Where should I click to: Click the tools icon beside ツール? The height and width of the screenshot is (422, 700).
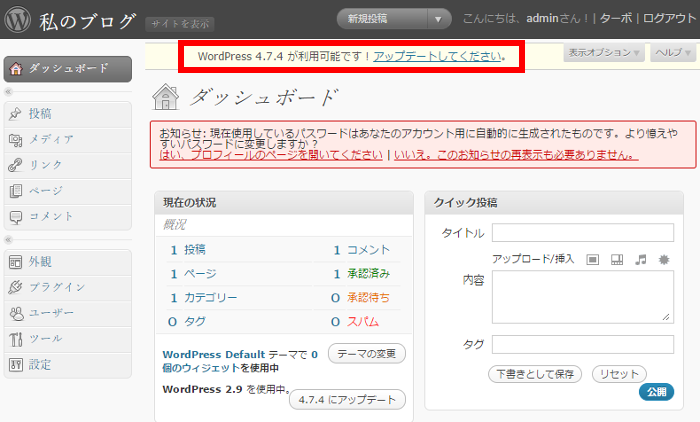[15, 339]
